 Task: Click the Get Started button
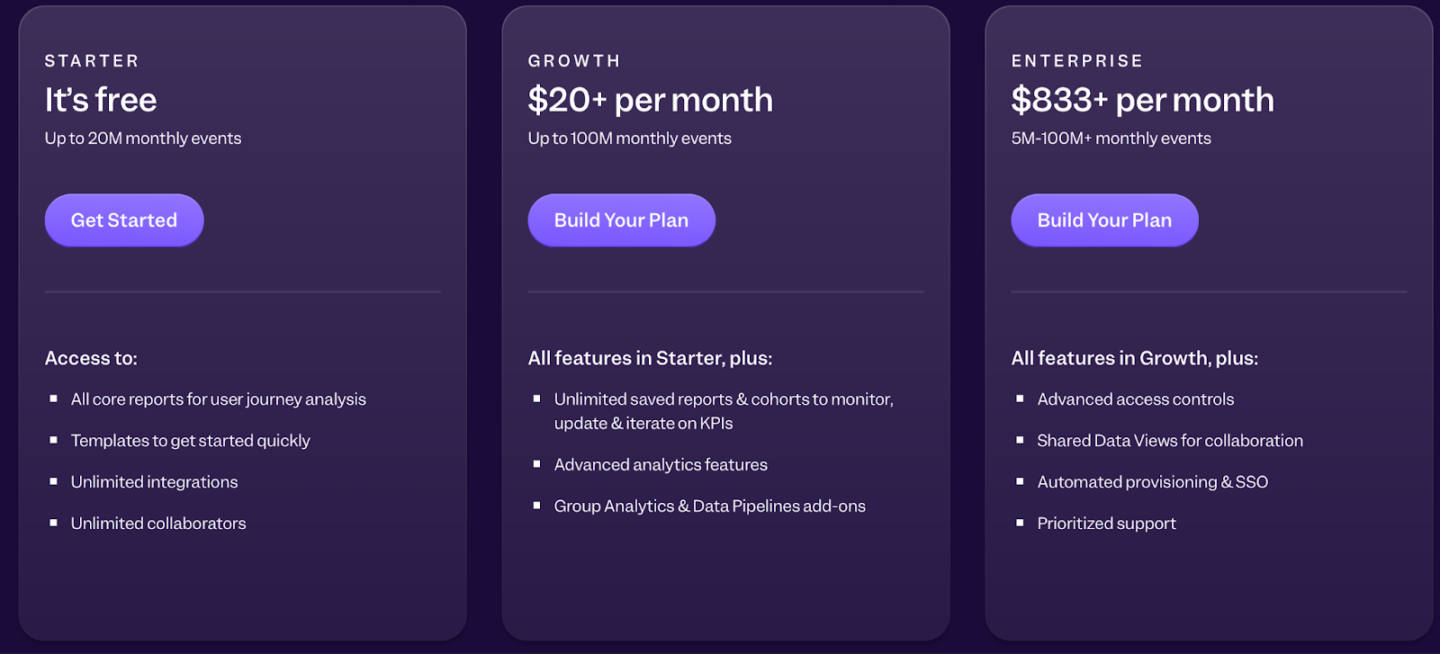click(x=124, y=220)
